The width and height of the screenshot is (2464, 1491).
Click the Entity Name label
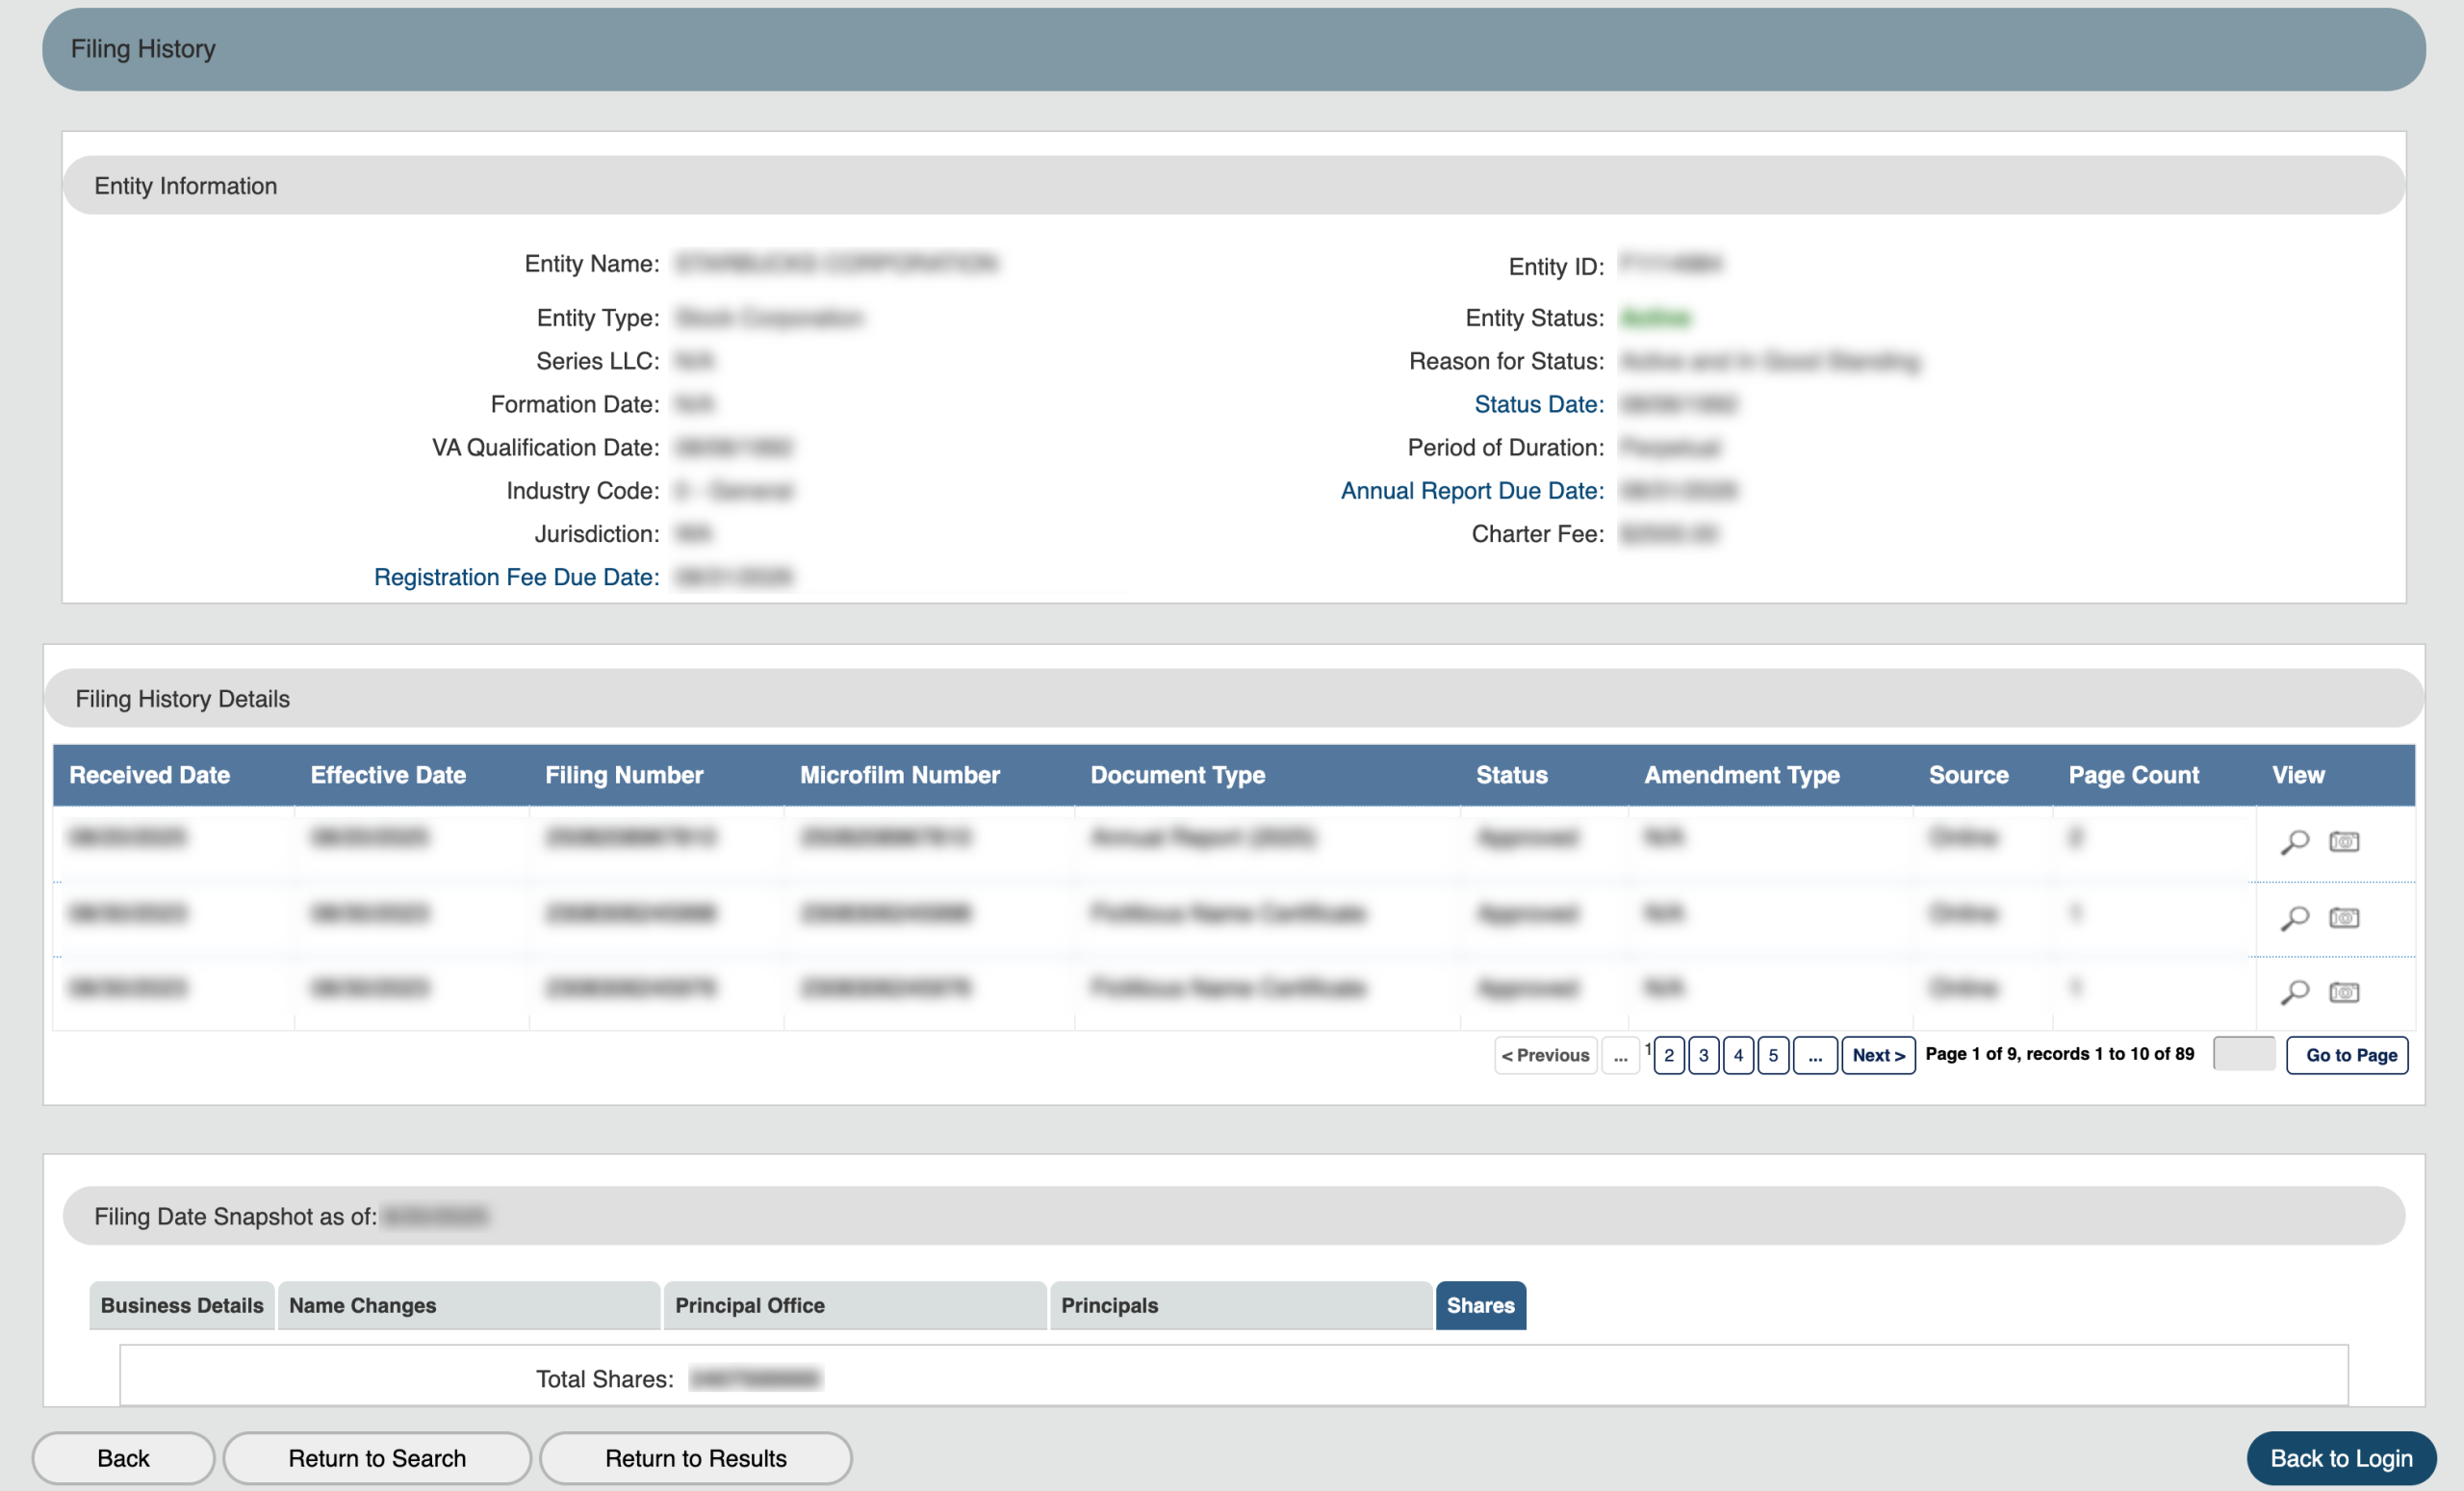(x=592, y=263)
